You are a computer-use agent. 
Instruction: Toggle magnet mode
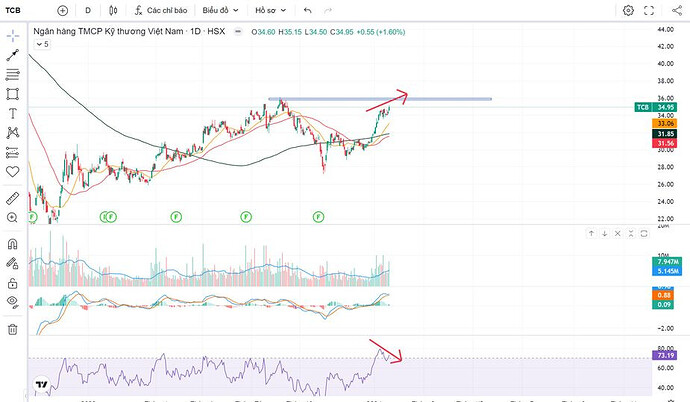pyautogui.click(x=13, y=244)
